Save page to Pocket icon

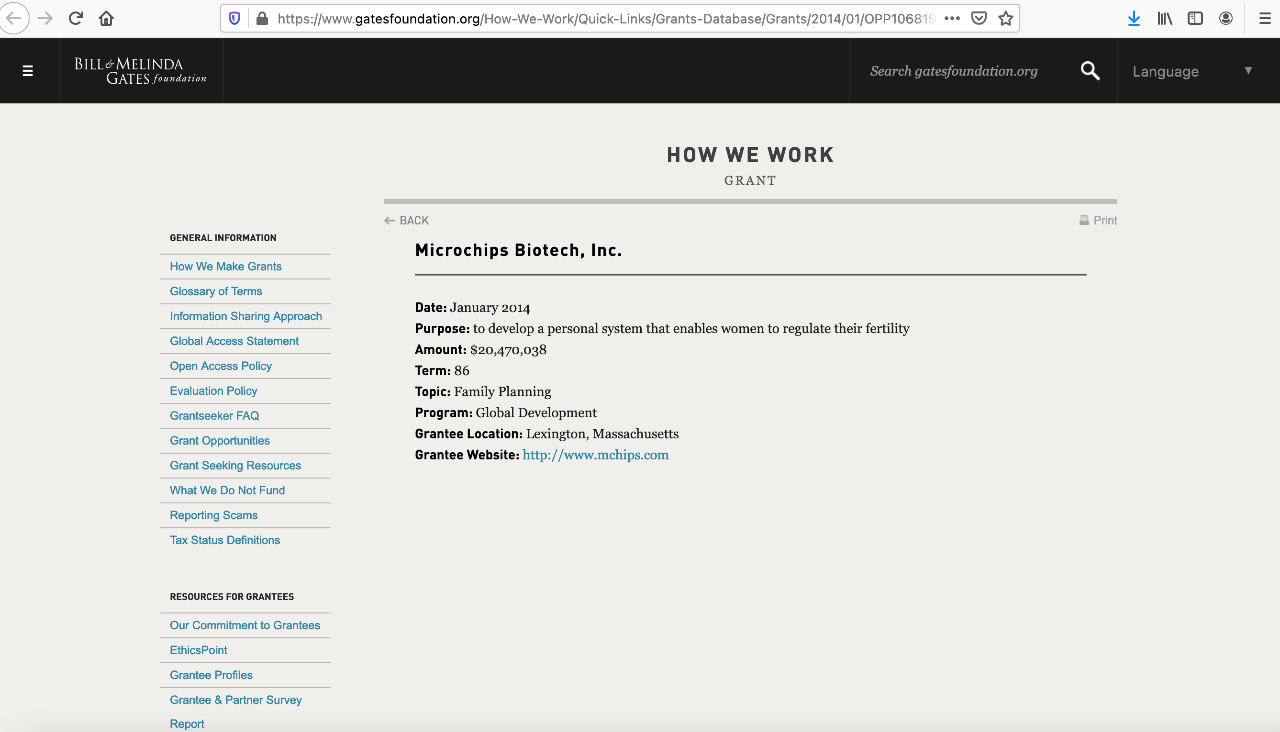tap(980, 18)
